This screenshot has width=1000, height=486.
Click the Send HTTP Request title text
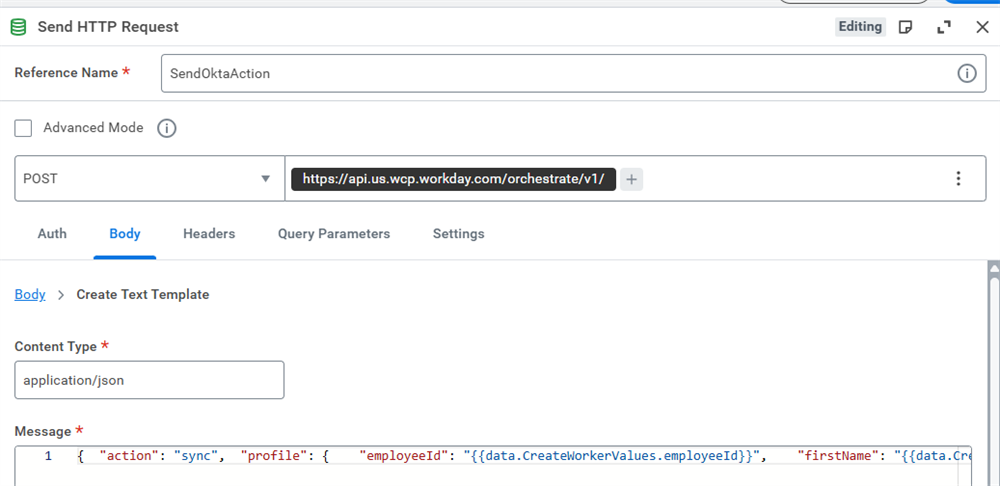pos(108,27)
